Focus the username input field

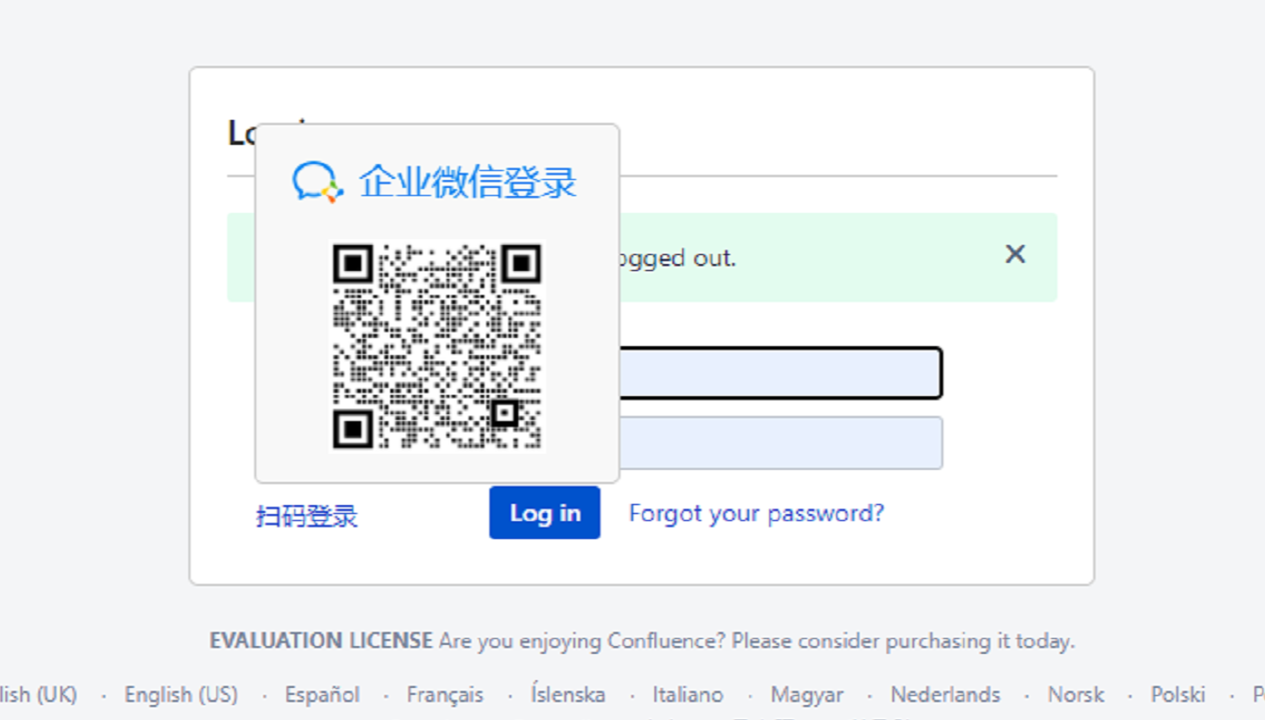coord(780,373)
